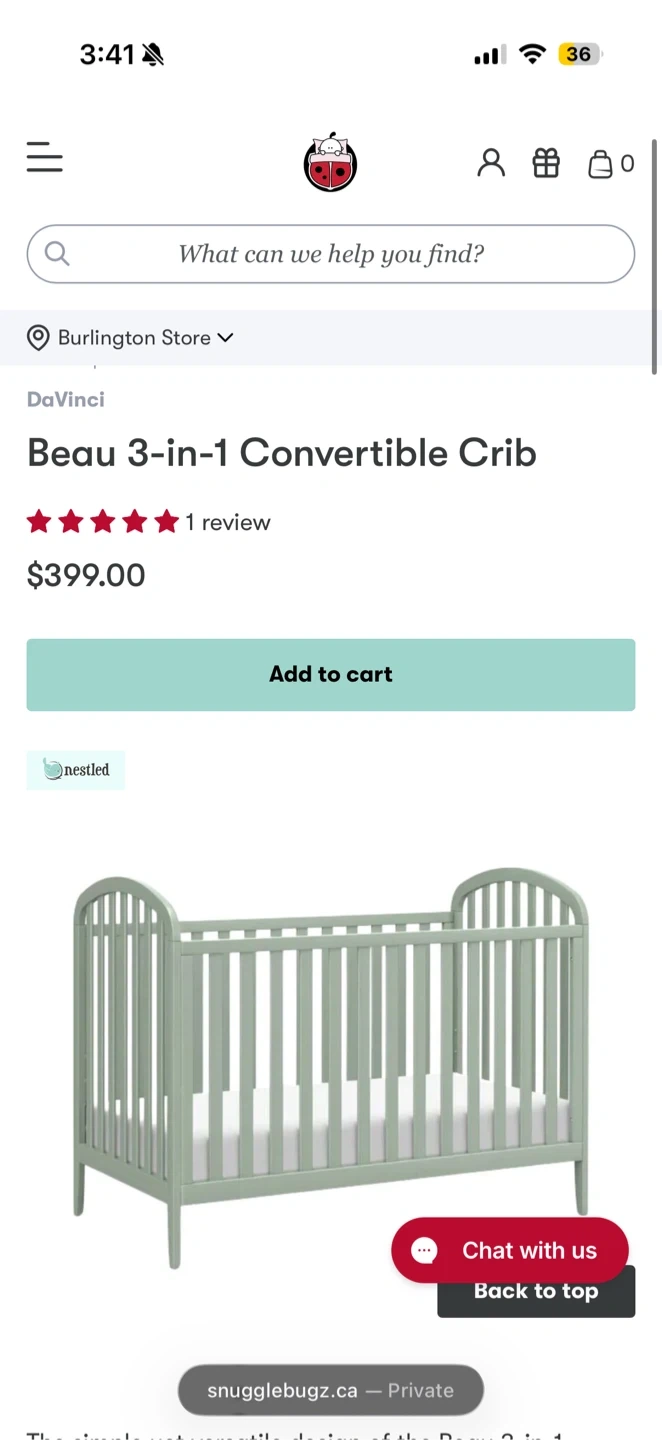Click the five-star rating

(x=102, y=522)
